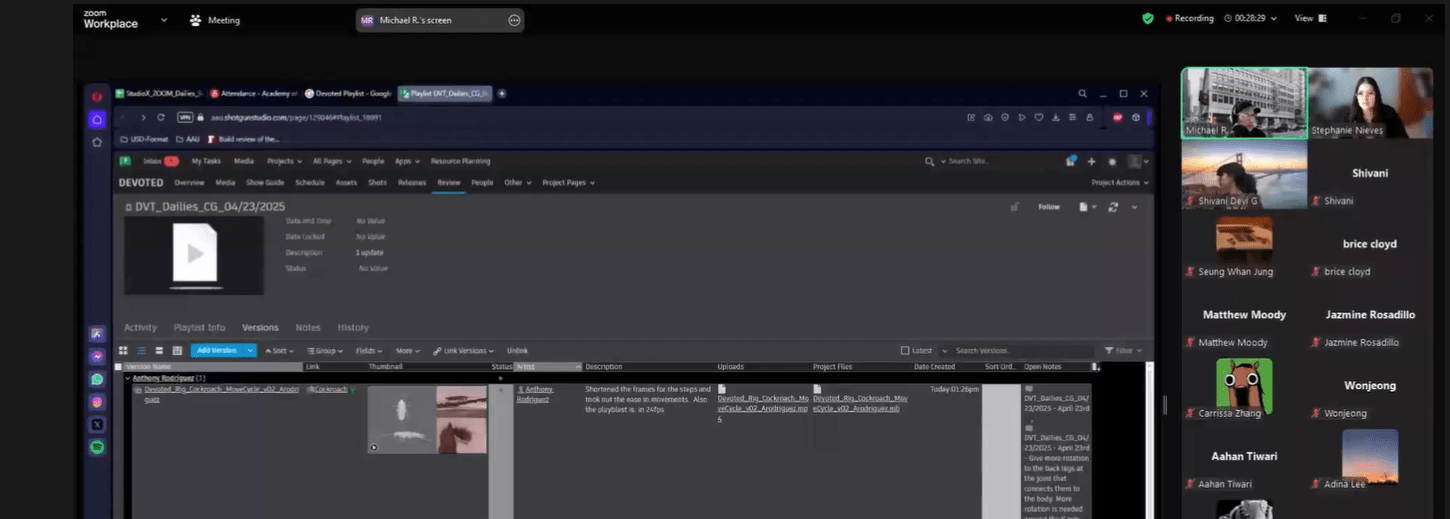Reload the page with browser refresh button

pos(160,117)
